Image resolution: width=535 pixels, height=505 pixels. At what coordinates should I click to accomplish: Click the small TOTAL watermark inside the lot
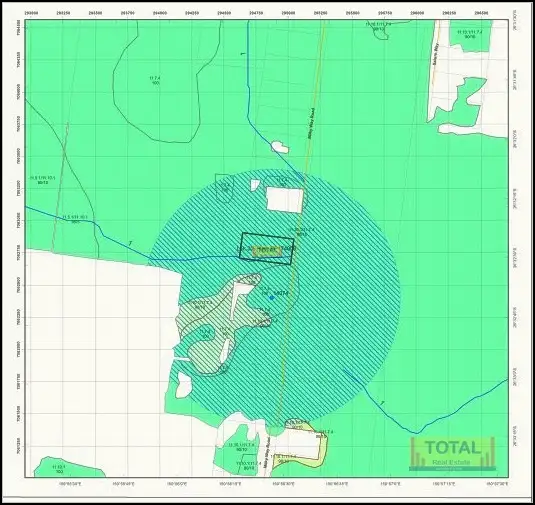(267, 251)
